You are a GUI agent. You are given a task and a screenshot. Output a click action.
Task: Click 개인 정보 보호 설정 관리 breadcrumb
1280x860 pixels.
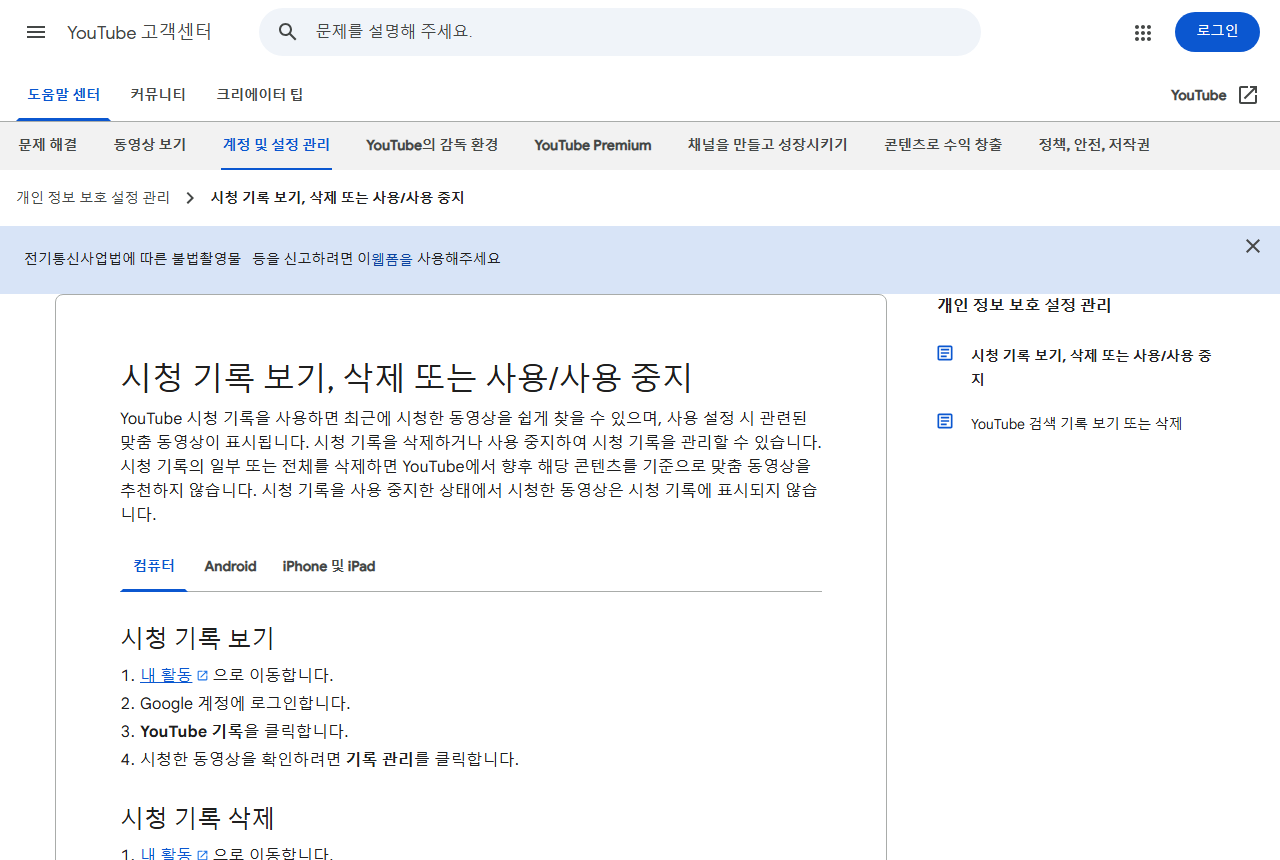tap(93, 198)
